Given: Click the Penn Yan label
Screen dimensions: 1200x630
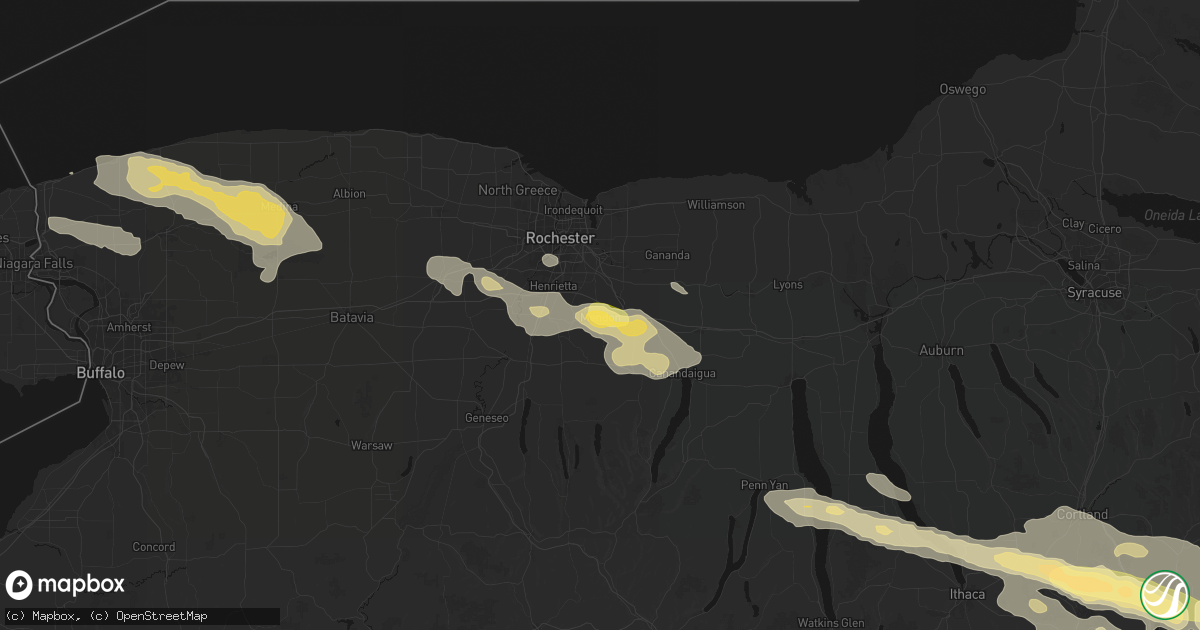Looking at the screenshot, I should tap(765, 485).
